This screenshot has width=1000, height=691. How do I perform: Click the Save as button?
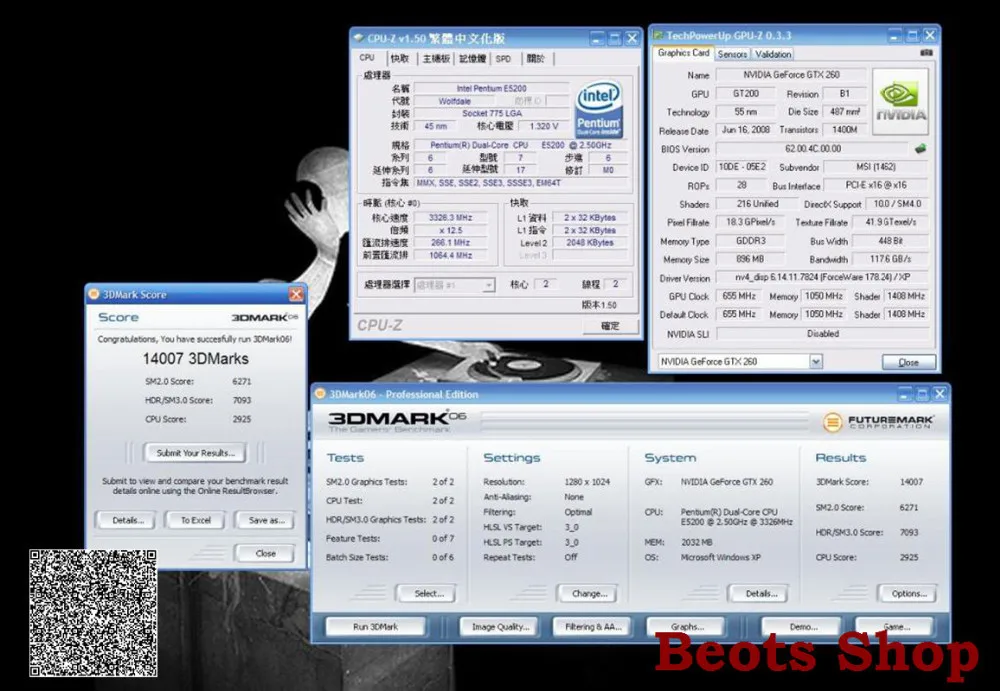(266, 520)
